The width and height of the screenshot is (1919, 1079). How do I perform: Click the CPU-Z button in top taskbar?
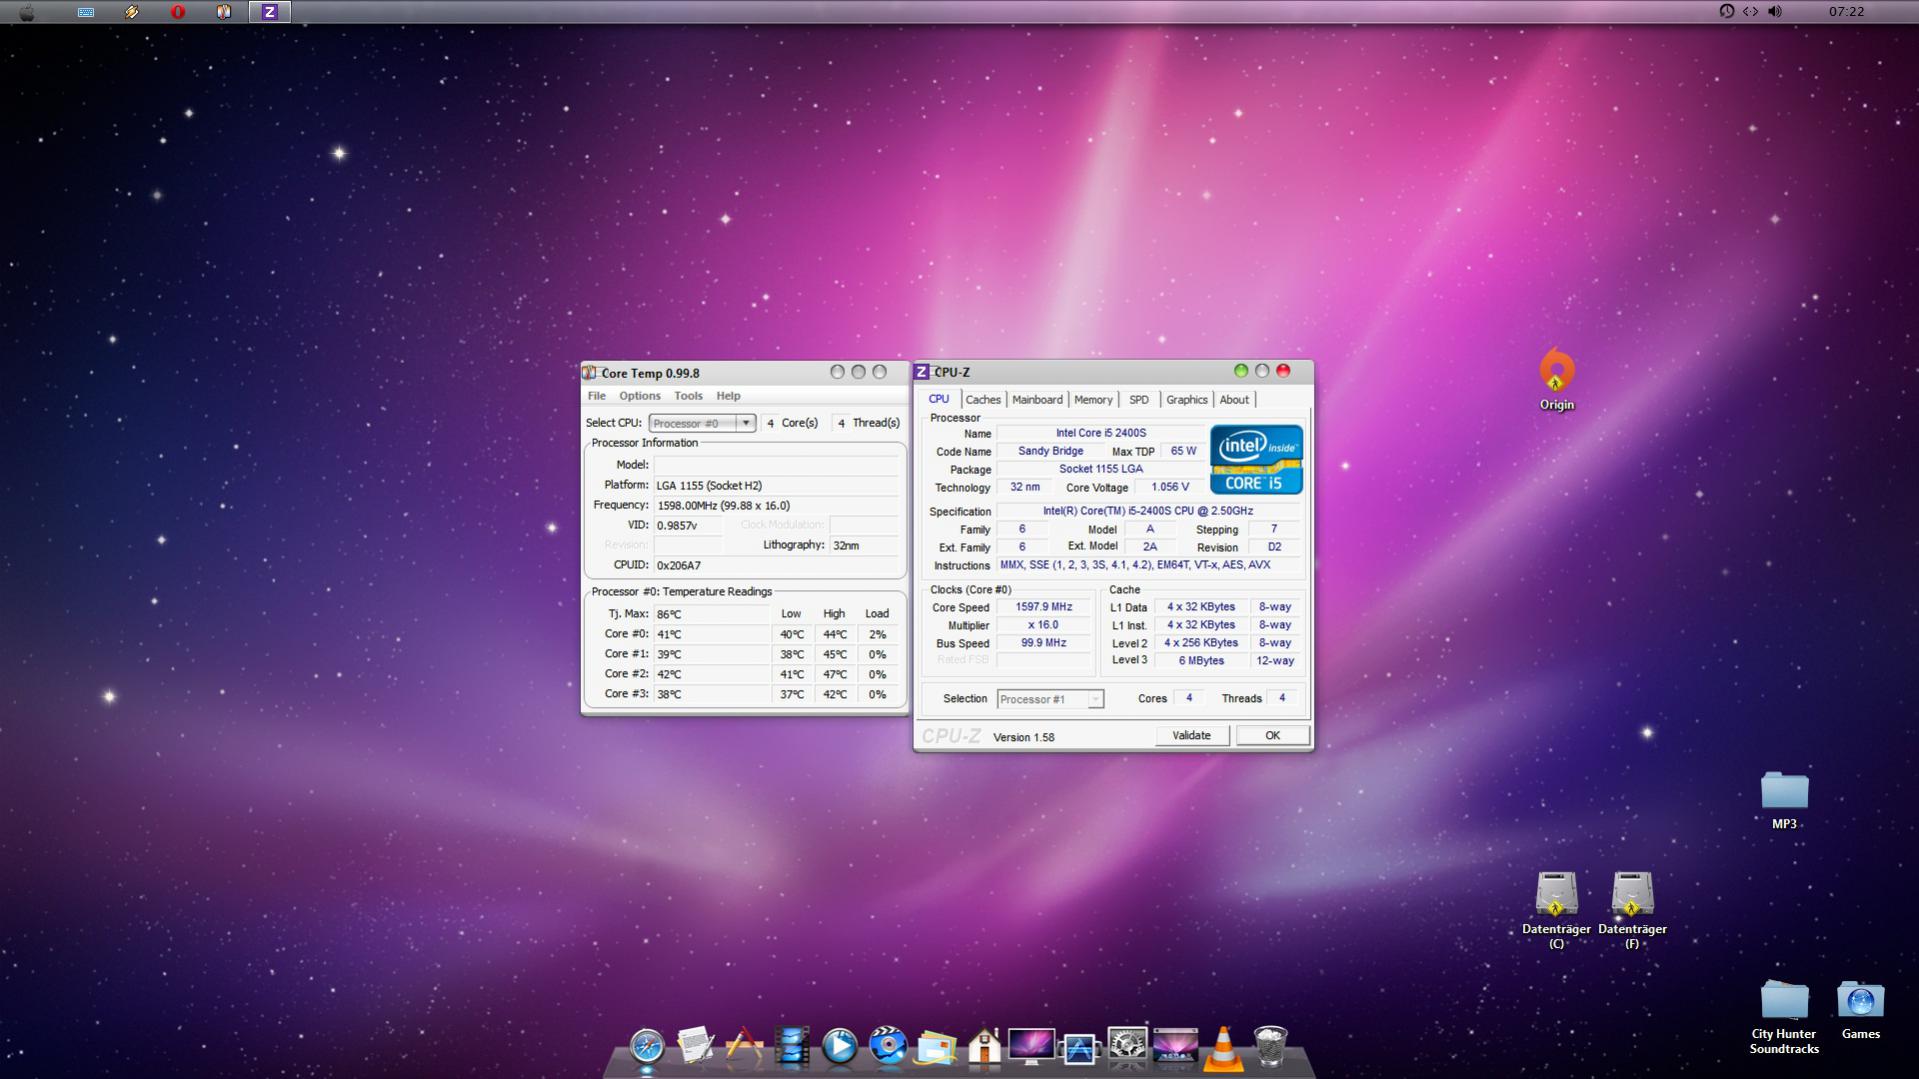pos(269,12)
